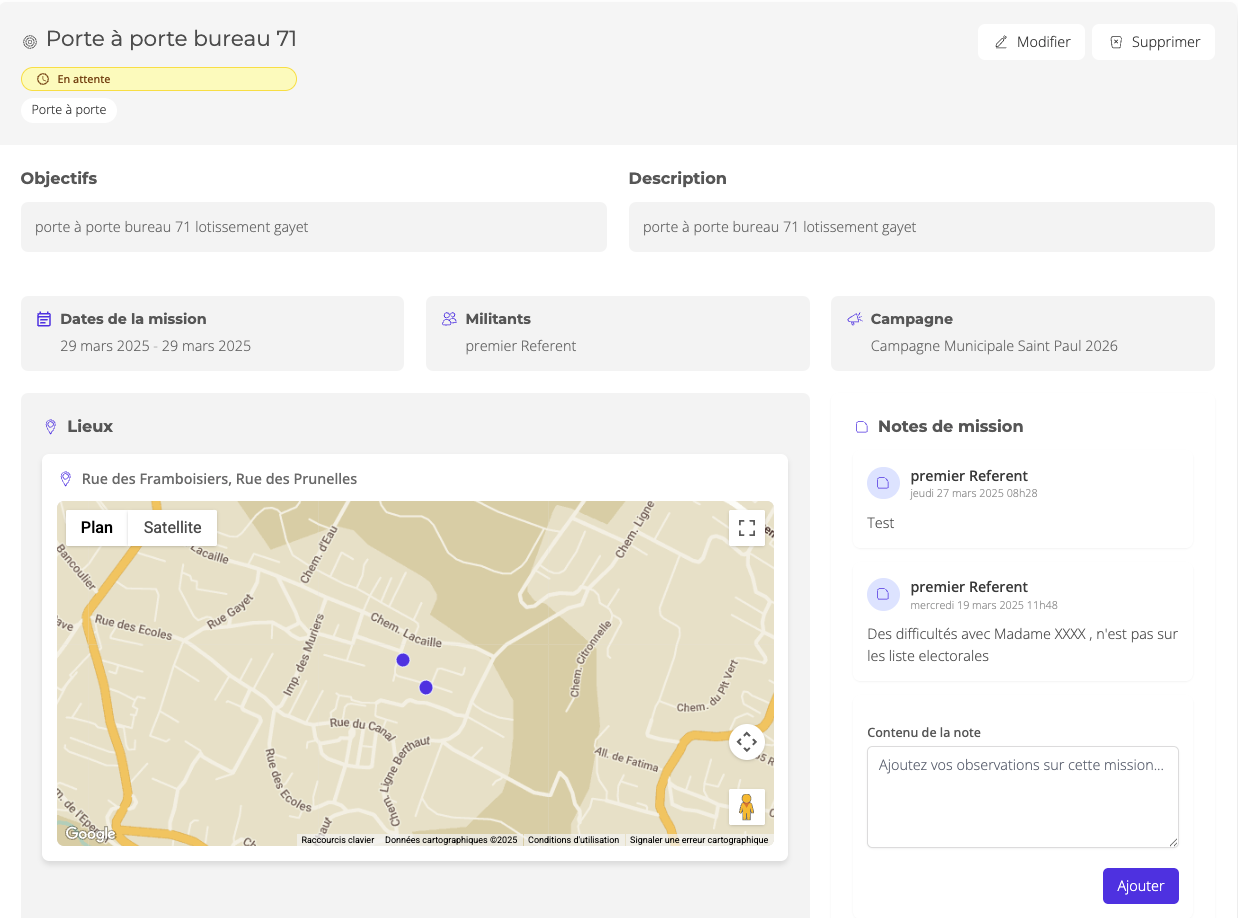Click 'mercredi 19 mars 2025 11h48' timestamp
The height and width of the screenshot is (918, 1238).
click(x=984, y=605)
